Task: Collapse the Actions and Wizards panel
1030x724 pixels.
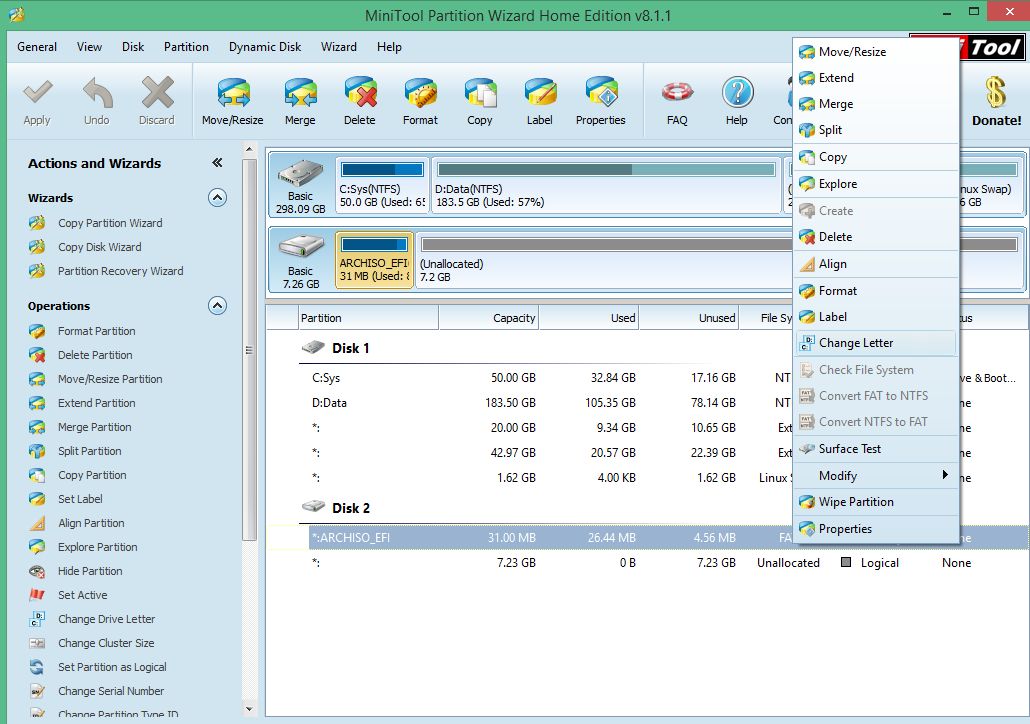Action: [217, 163]
